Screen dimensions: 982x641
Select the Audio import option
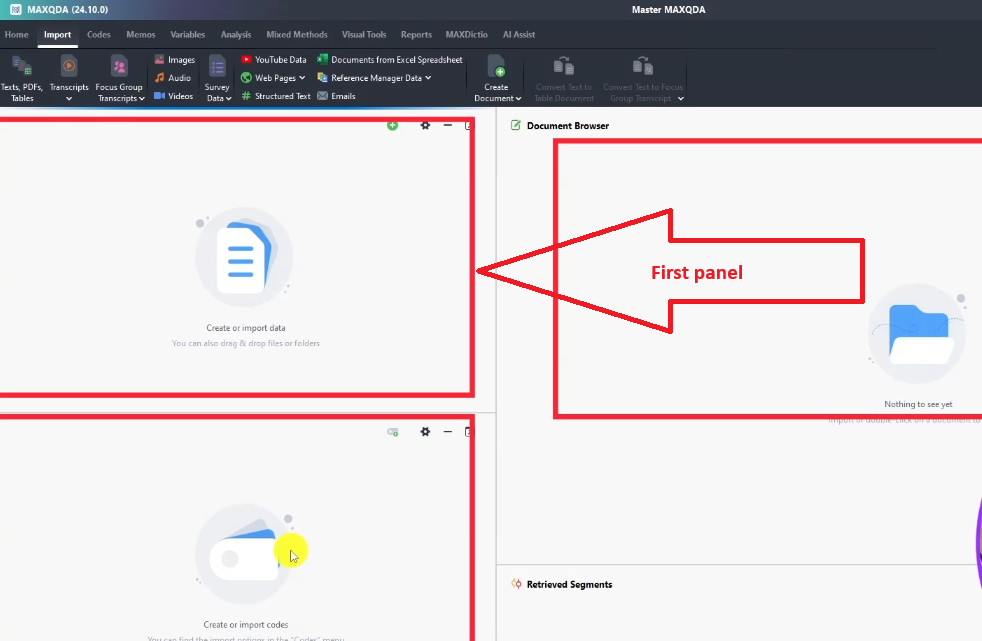point(172,78)
